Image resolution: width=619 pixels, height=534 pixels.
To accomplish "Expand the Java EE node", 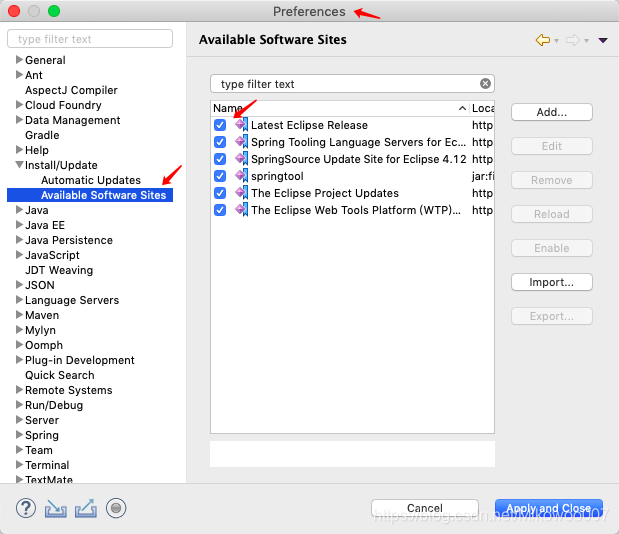I will (x=19, y=225).
